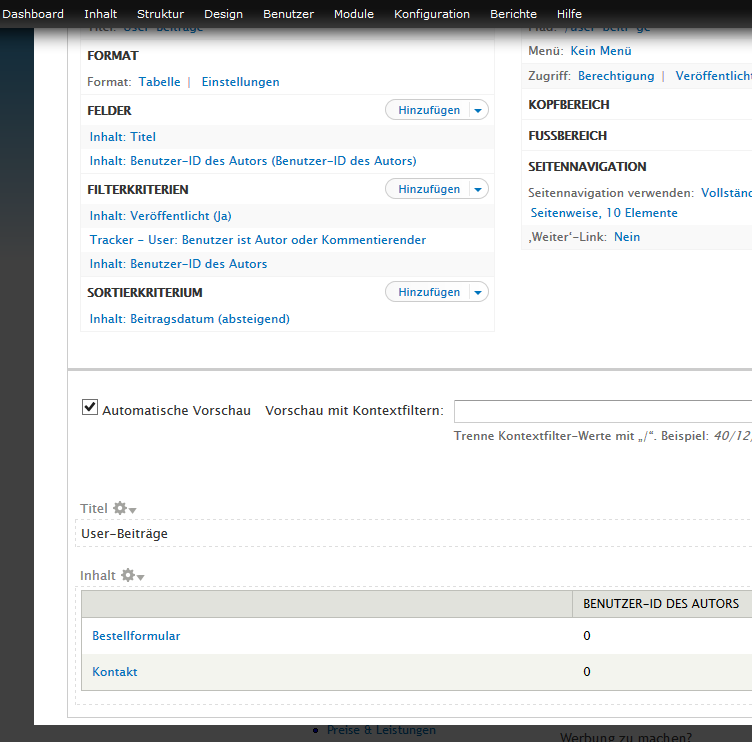This screenshot has width=752, height=742.
Task: Open the Module menu
Action: (x=353, y=14)
